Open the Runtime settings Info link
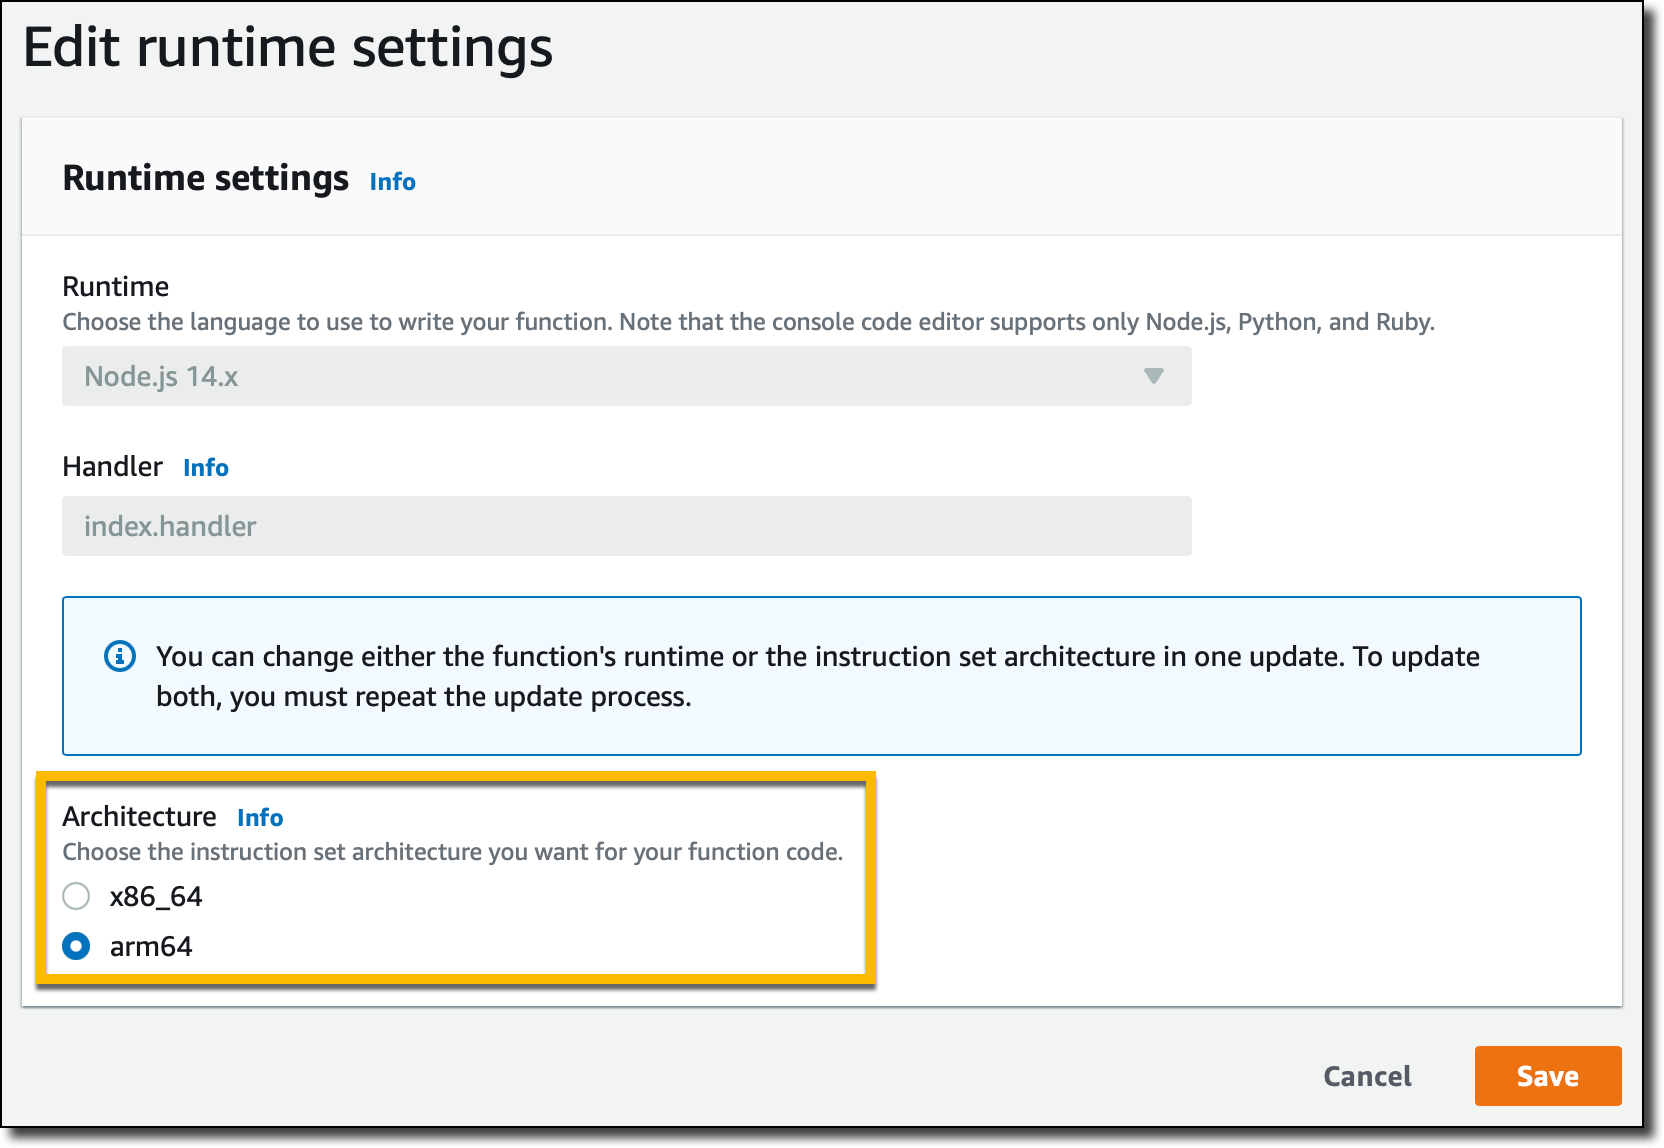The height and width of the screenshot is (1148, 1664). pyautogui.click(x=392, y=181)
